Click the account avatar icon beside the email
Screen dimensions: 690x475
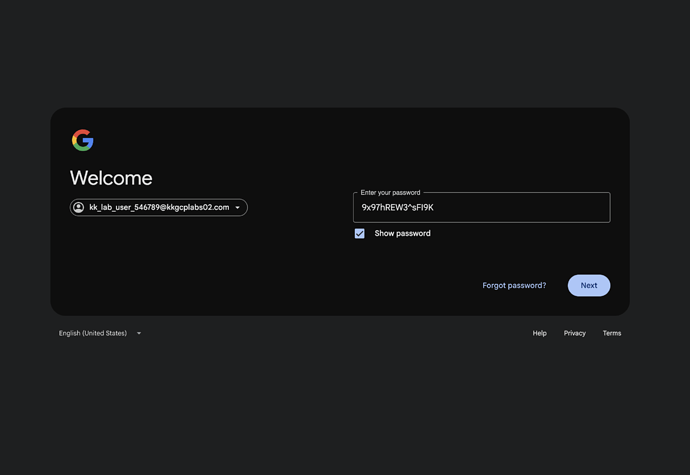(x=79, y=207)
